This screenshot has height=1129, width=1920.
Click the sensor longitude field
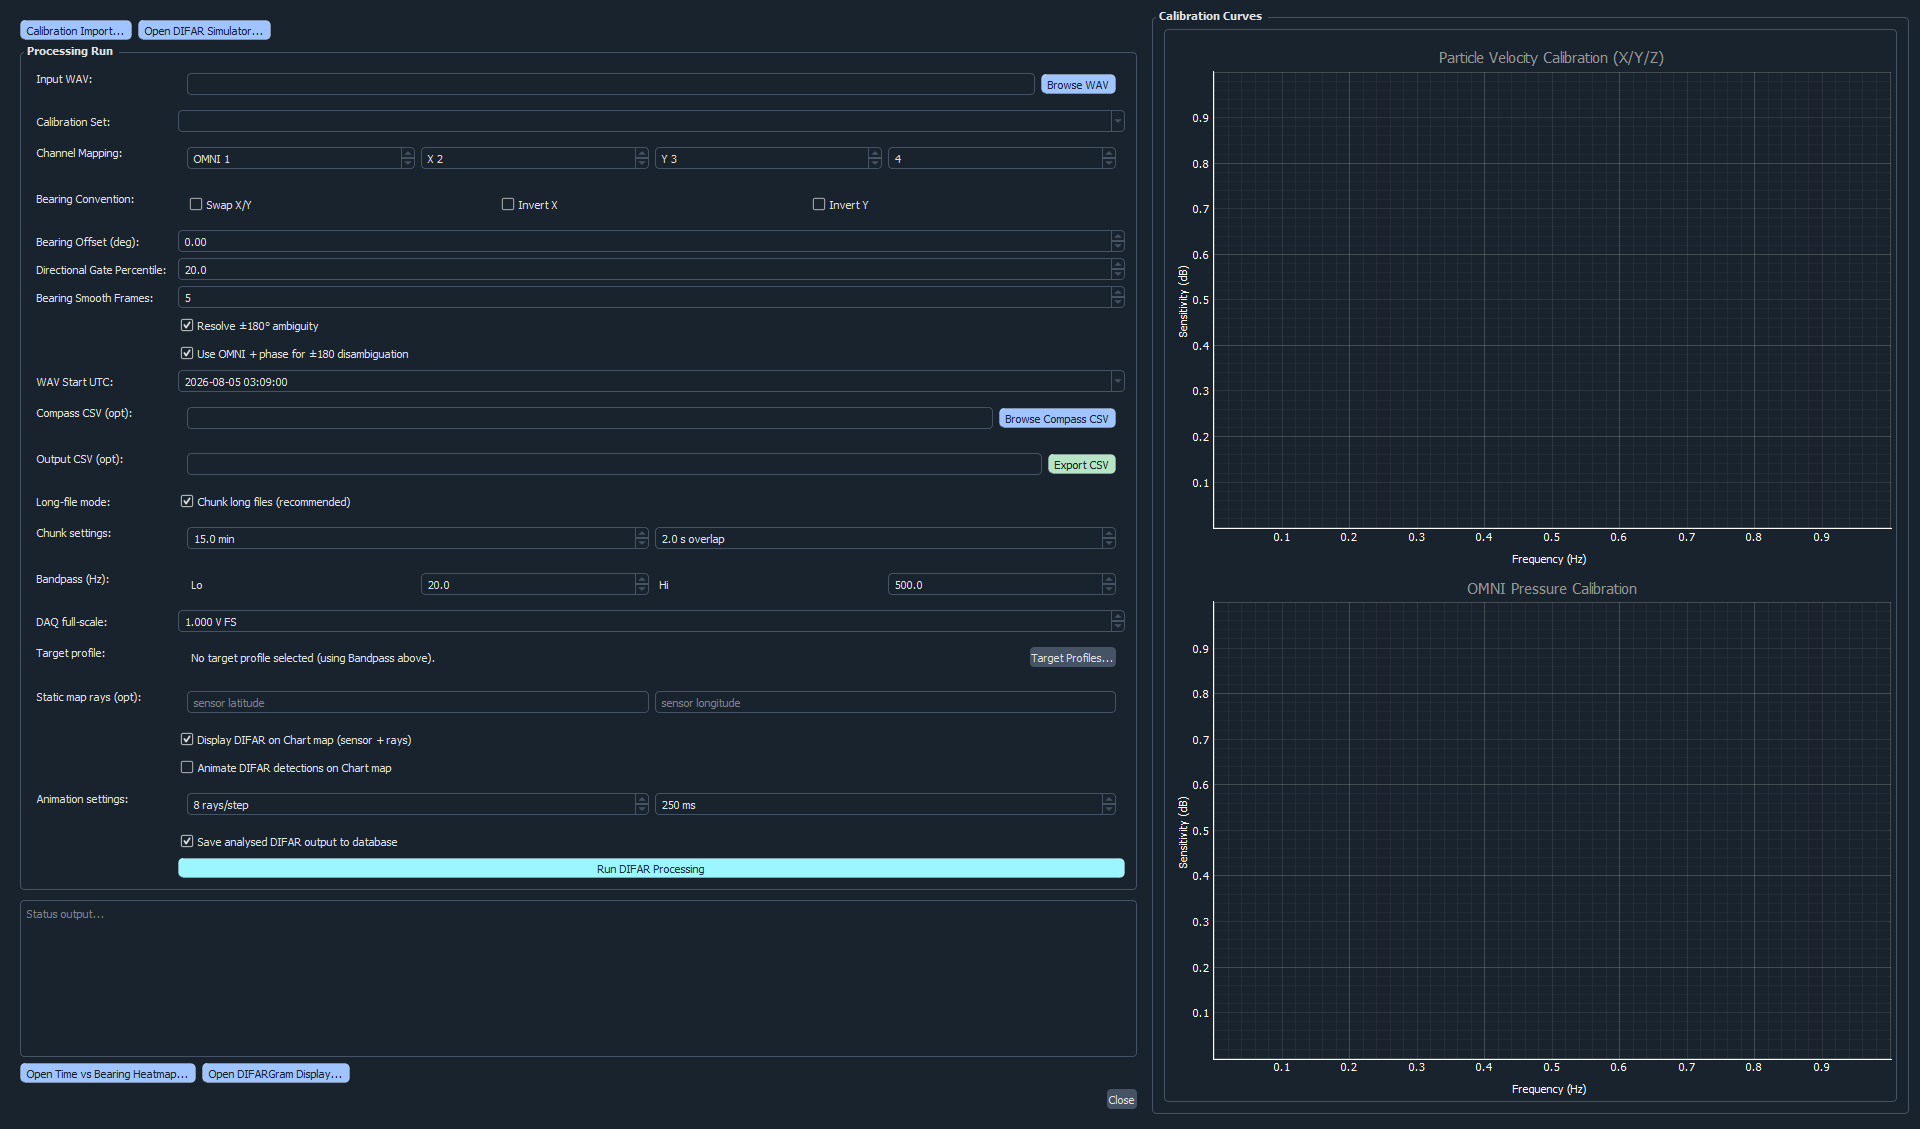(885, 703)
